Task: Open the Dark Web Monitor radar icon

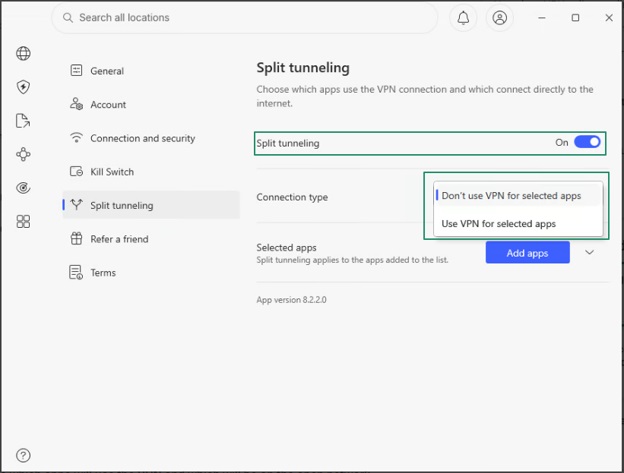Action: (x=23, y=188)
